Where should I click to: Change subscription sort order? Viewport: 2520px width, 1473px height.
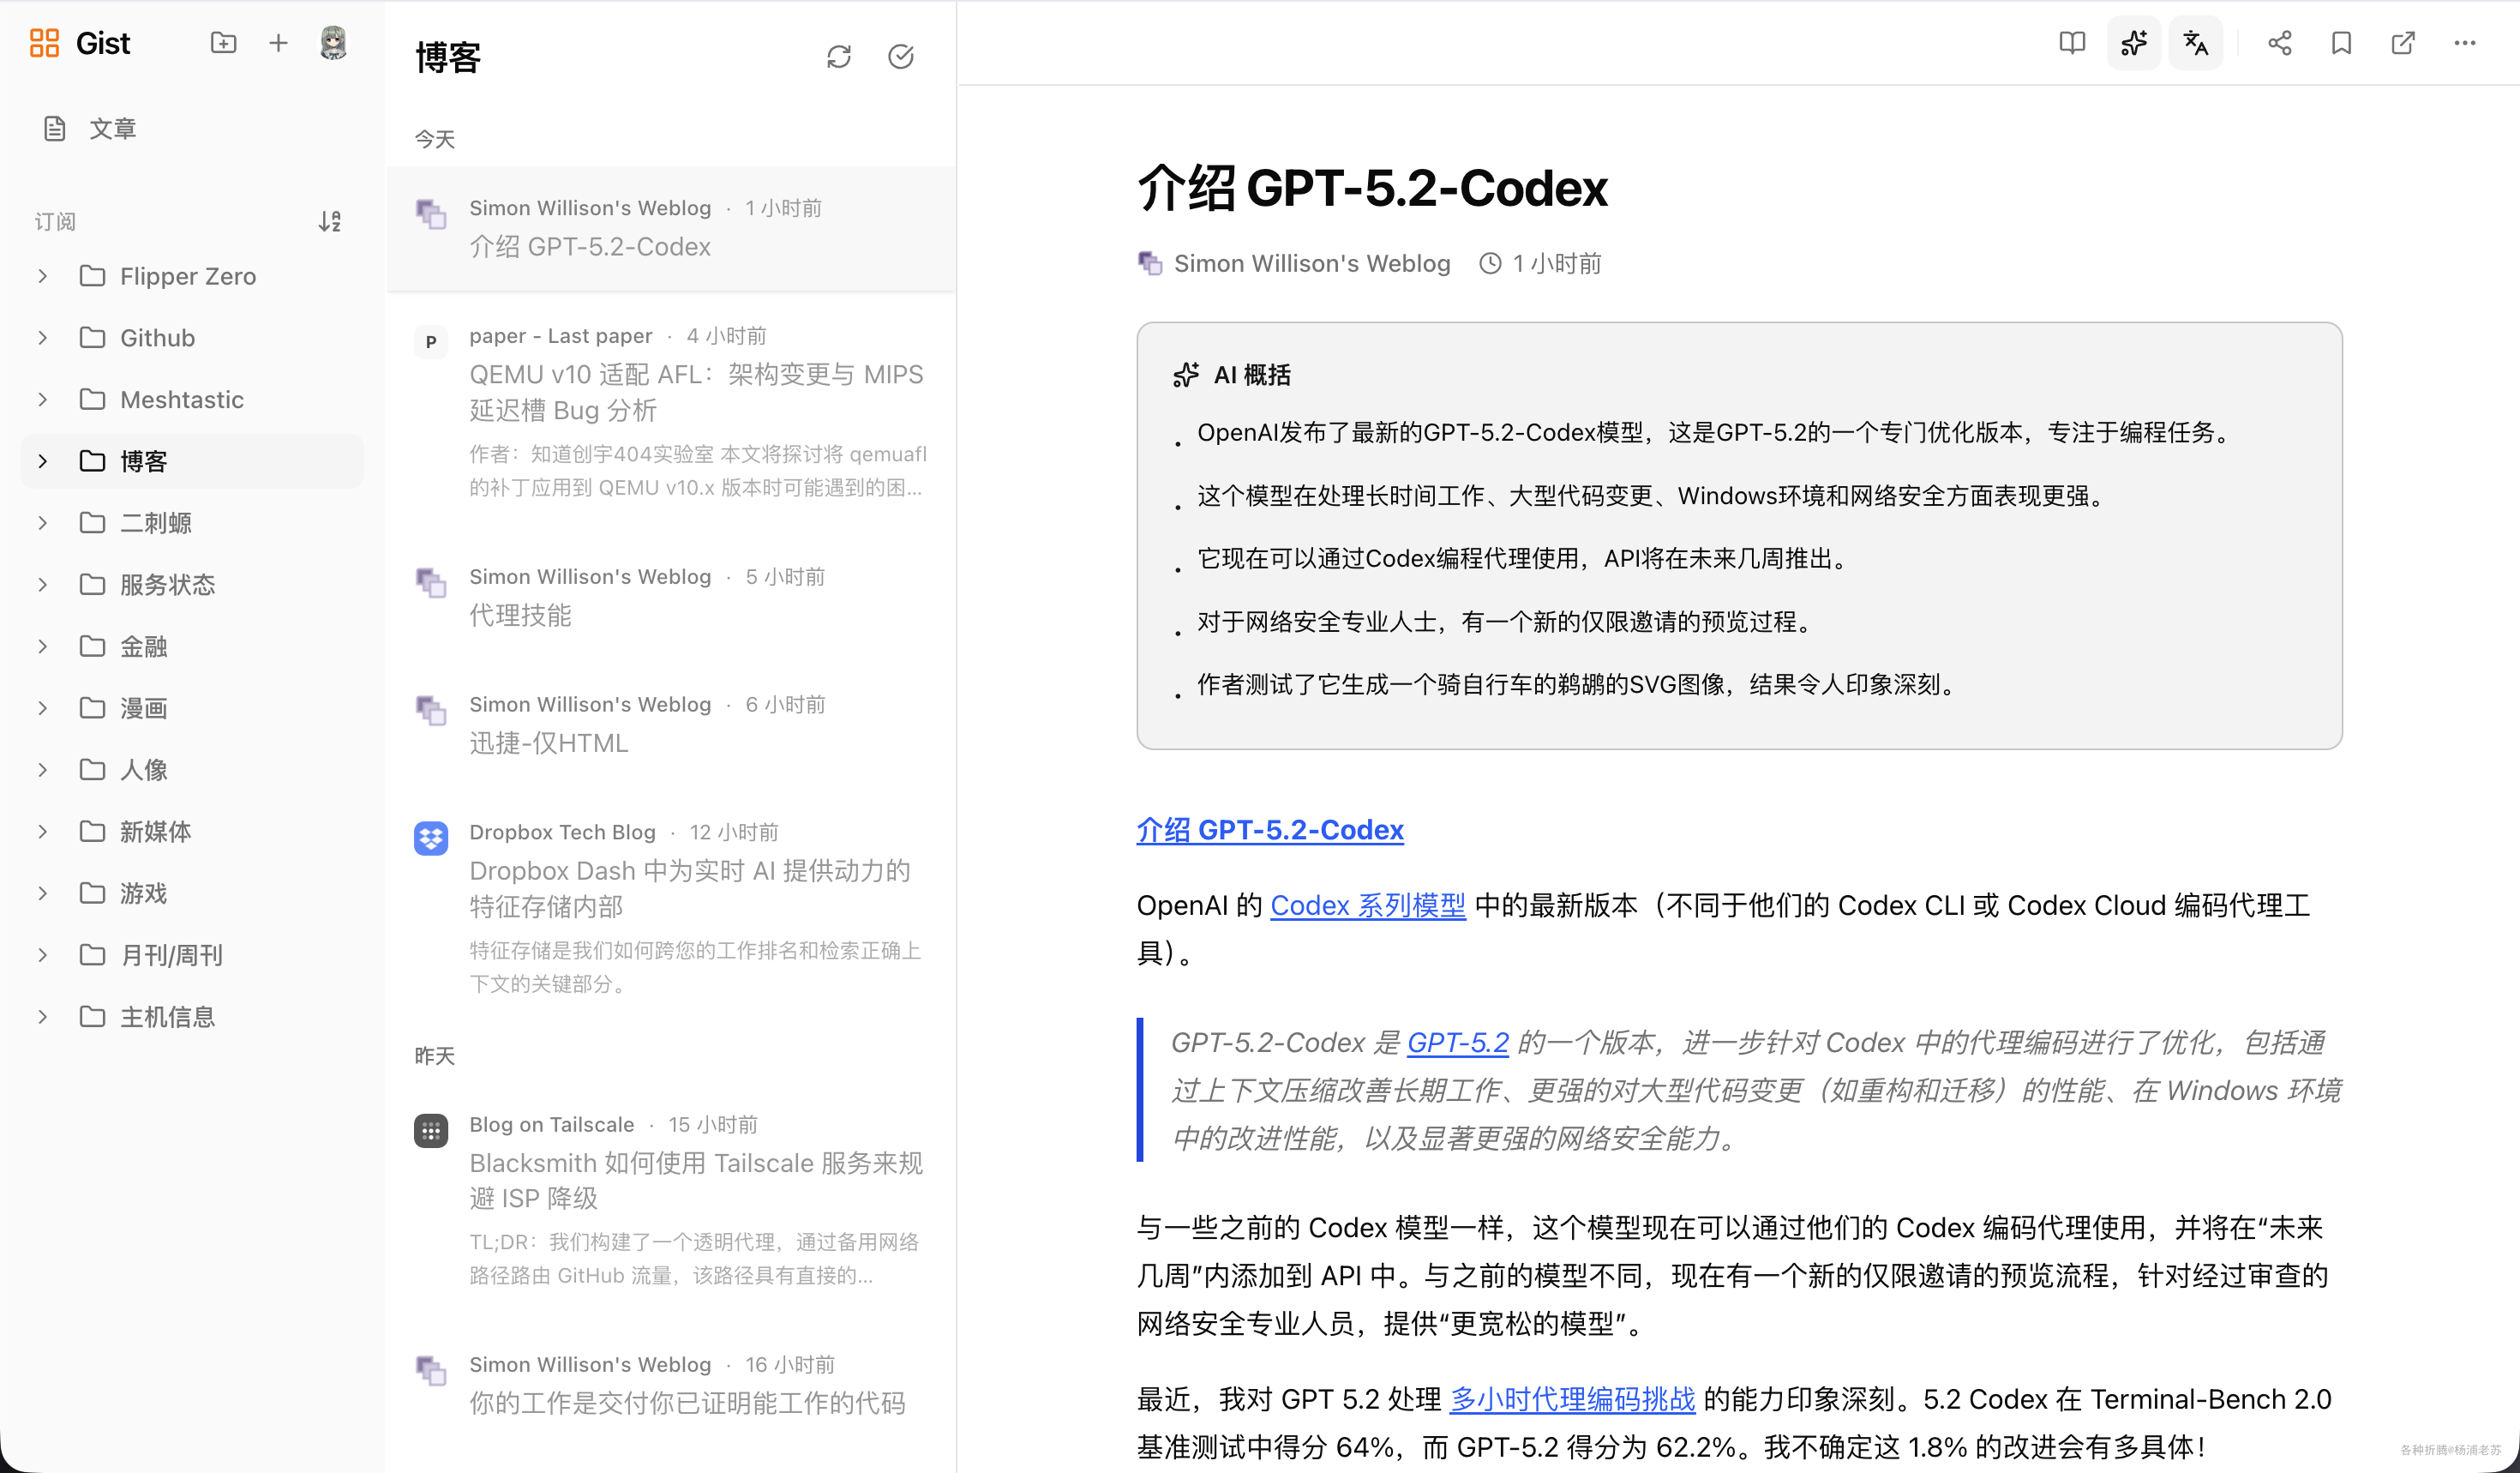click(x=329, y=221)
